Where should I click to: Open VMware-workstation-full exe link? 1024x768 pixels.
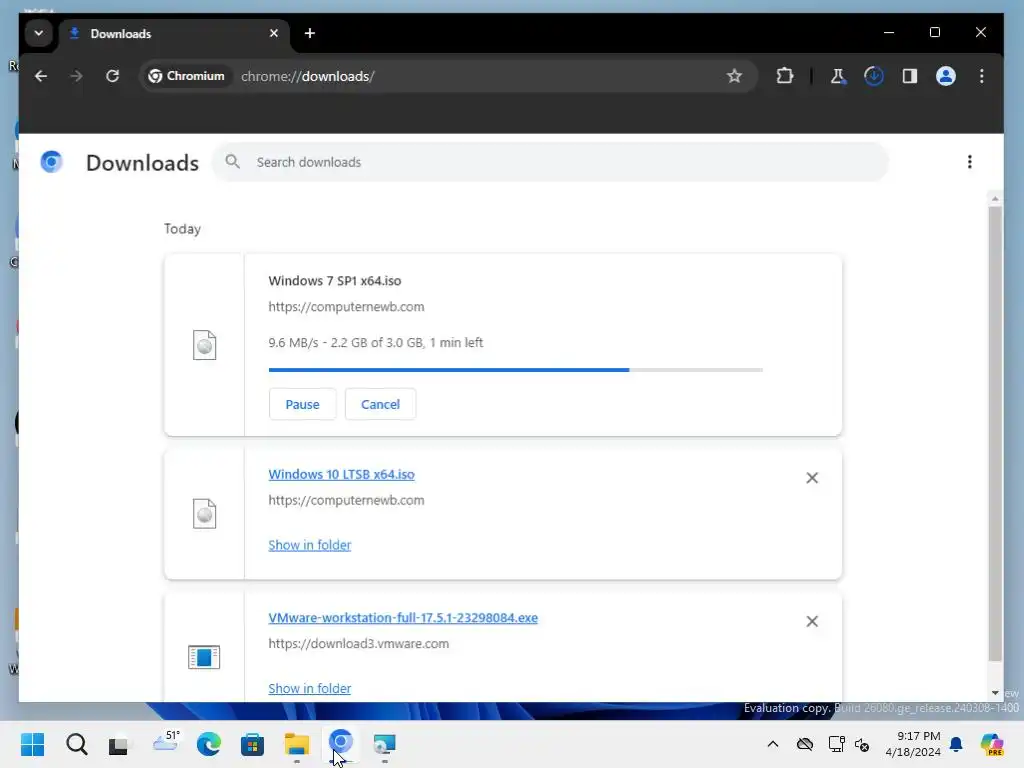pyautogui.click(x=403, y=618)
